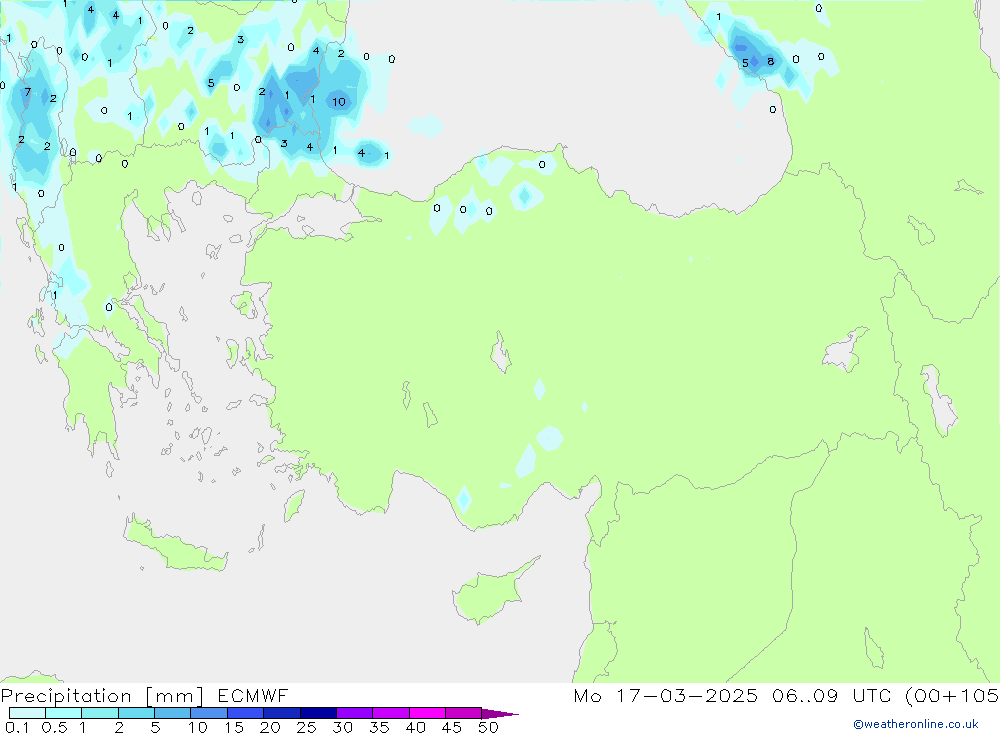Click the legend scale label "15"
The height and width of the screenshot is (733, 1000).
click(233, 727)
